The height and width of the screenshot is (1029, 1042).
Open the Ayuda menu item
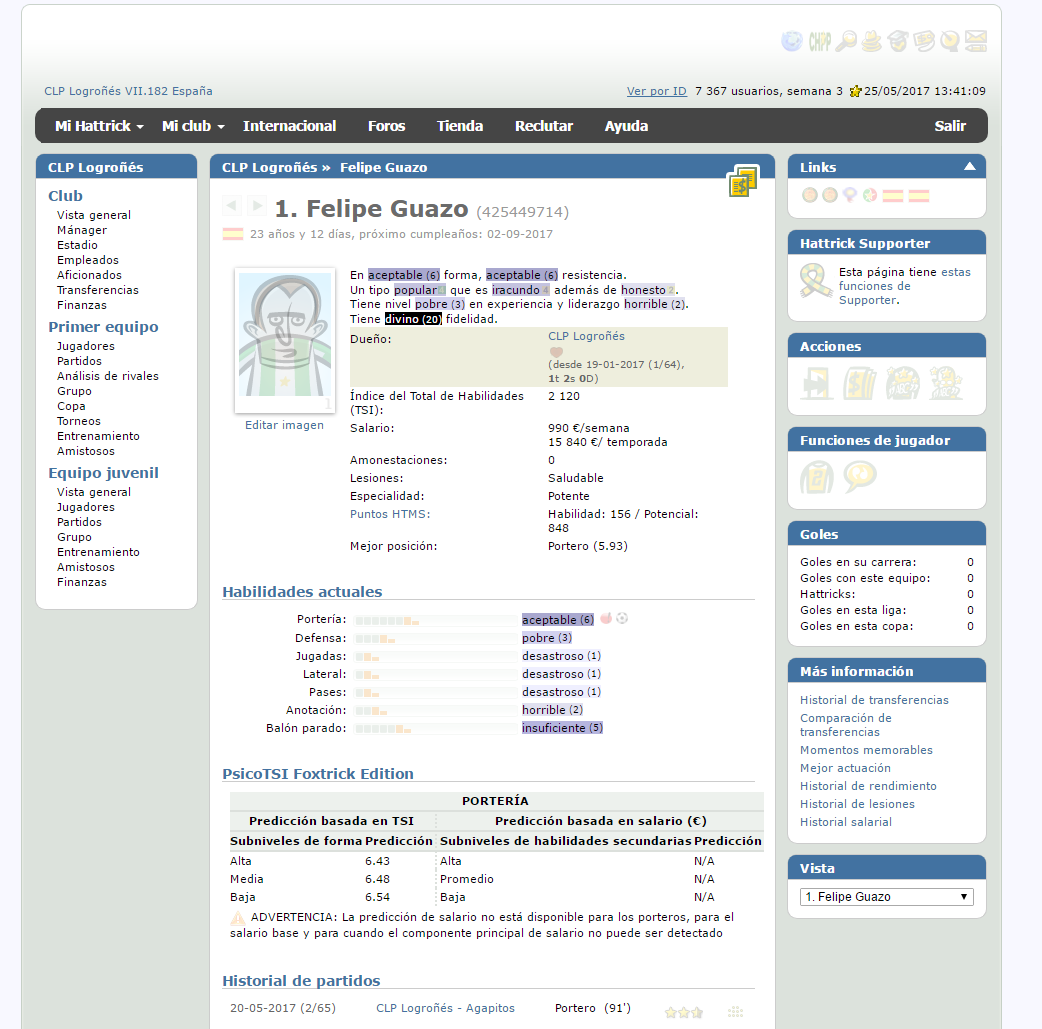[x=626, y=126]
